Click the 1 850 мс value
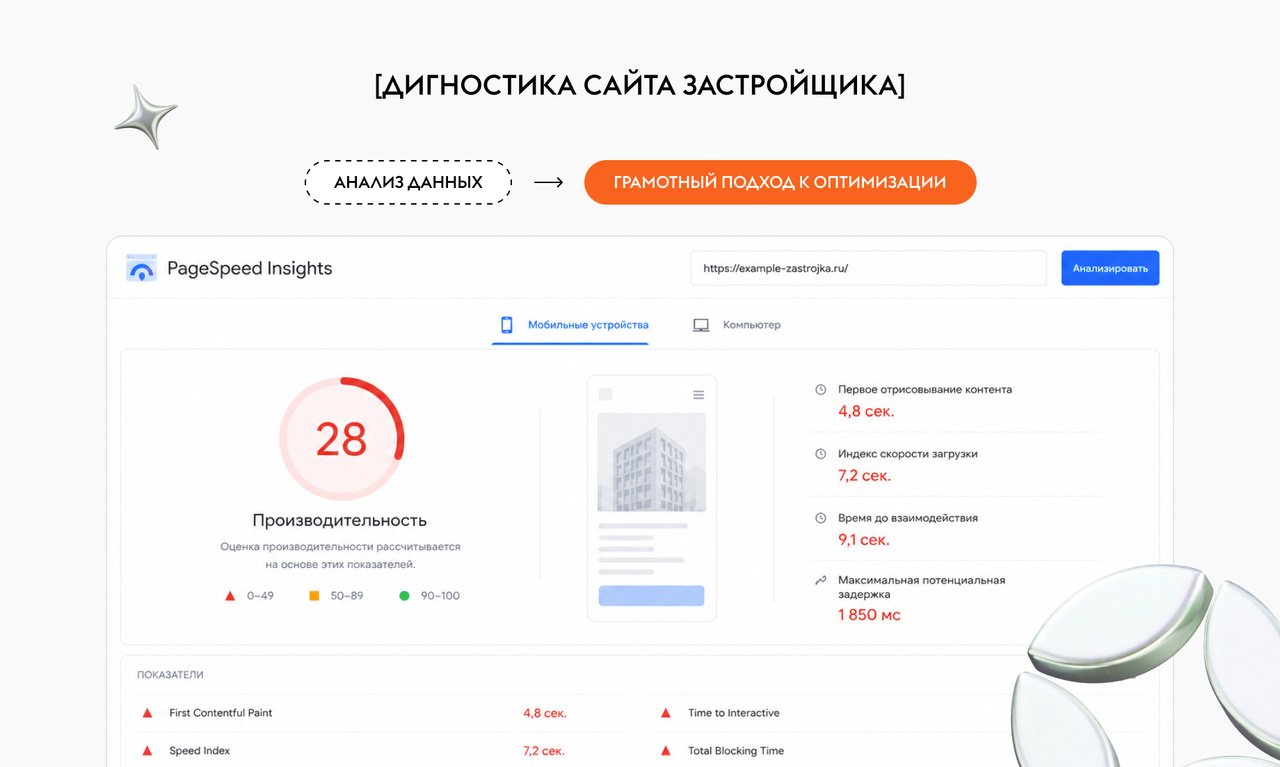Screen dimensions: 1280x767 coord(869,615)
